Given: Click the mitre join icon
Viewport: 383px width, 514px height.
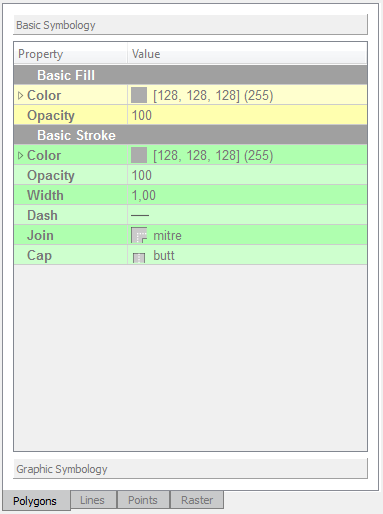Looking at the screenshot, I should click(139, 235).
